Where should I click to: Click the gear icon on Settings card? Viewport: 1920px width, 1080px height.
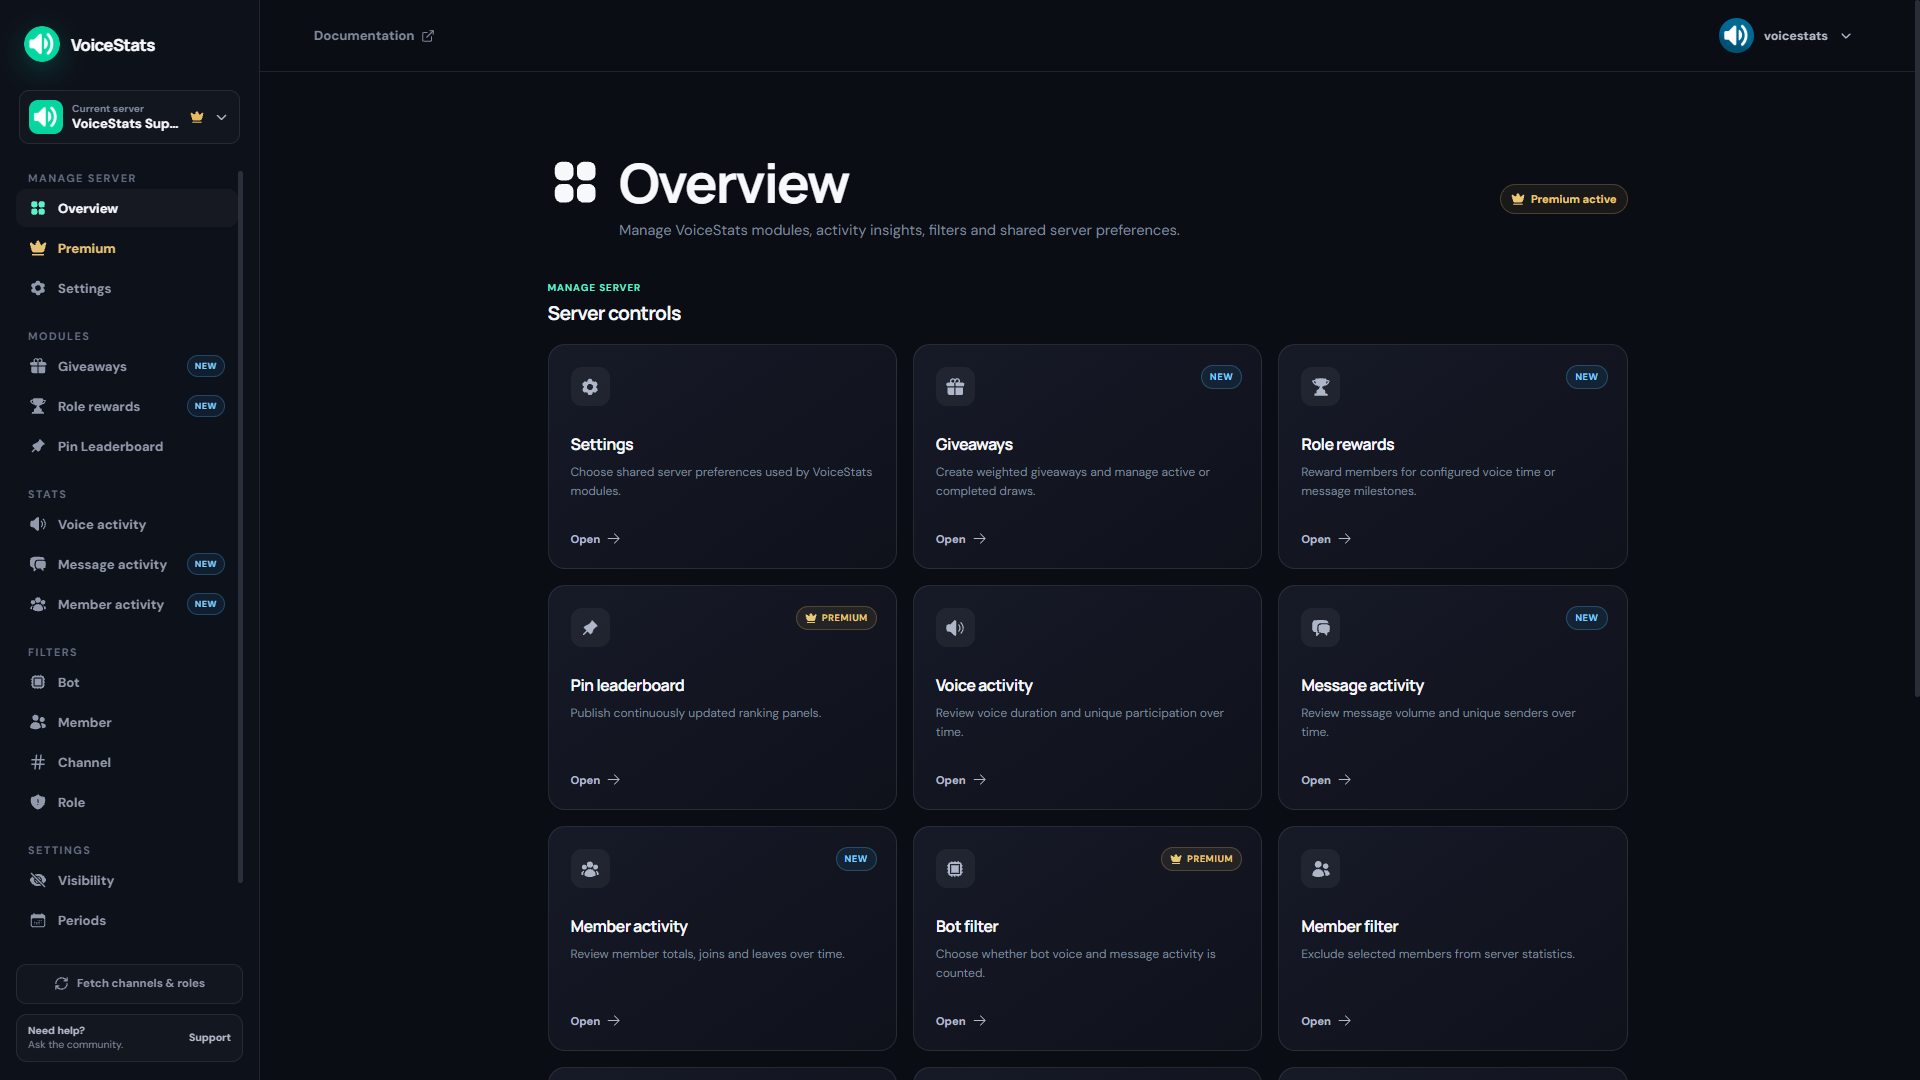click(x=590, y=387)
